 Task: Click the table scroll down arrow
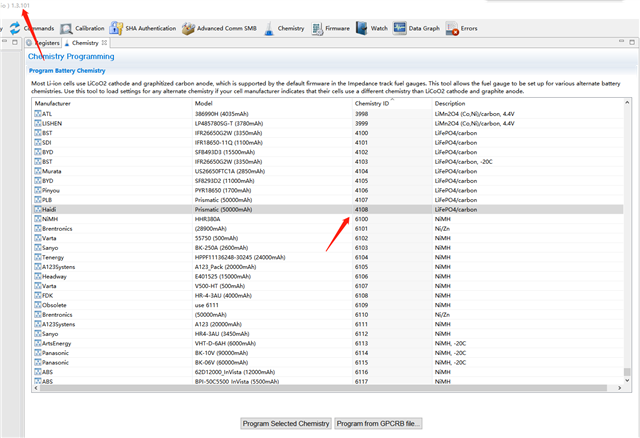pos(627,380)
